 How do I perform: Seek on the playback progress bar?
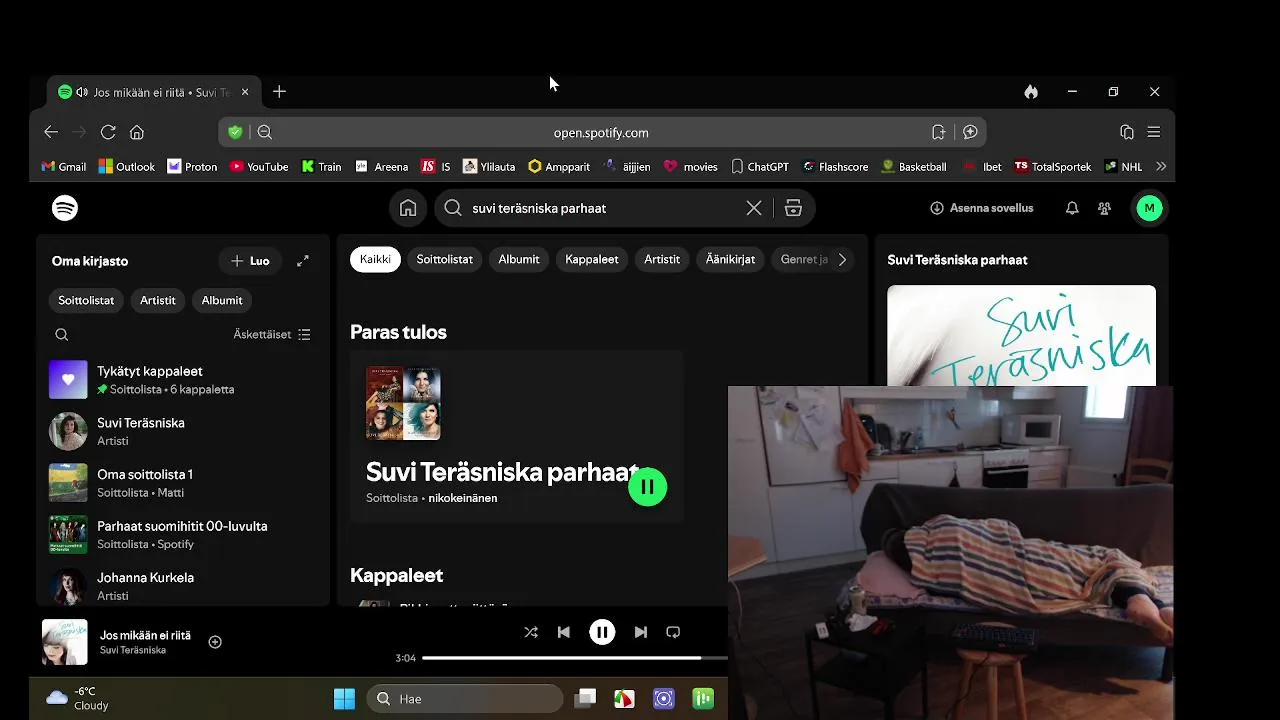(x=575, y=658)
